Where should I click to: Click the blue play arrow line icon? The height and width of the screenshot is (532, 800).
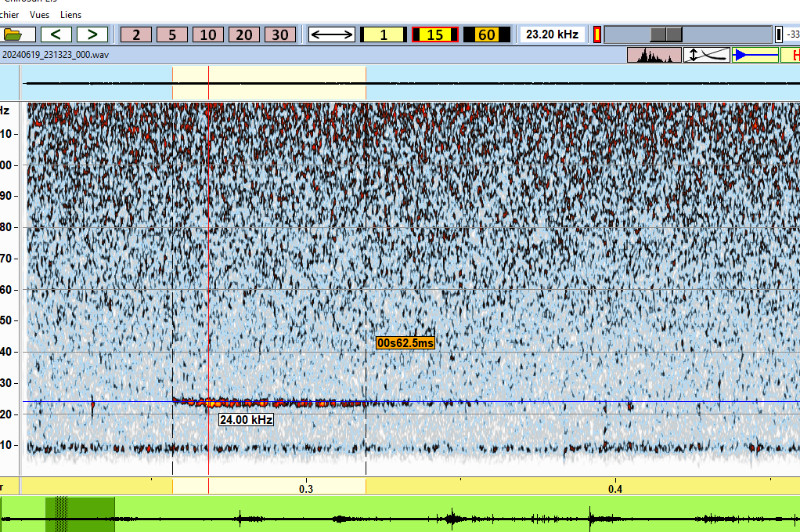coord(755,55)
